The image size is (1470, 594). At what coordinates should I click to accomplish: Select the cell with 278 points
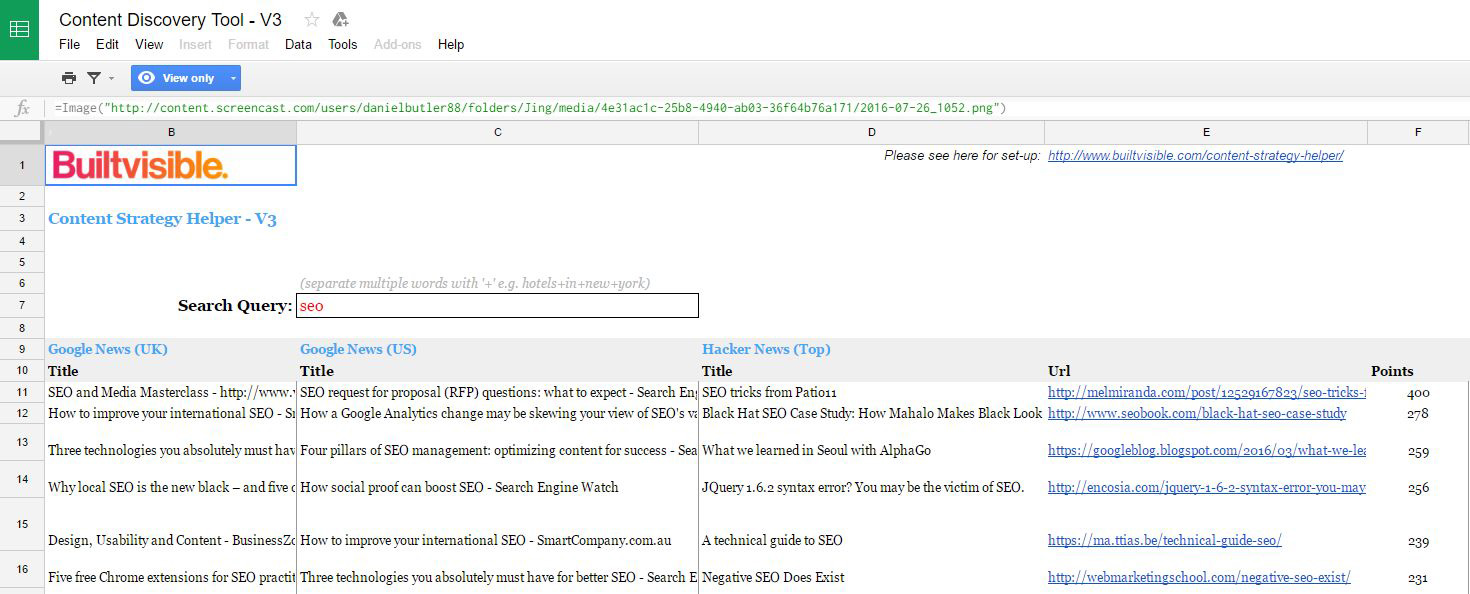point(1418,413)
